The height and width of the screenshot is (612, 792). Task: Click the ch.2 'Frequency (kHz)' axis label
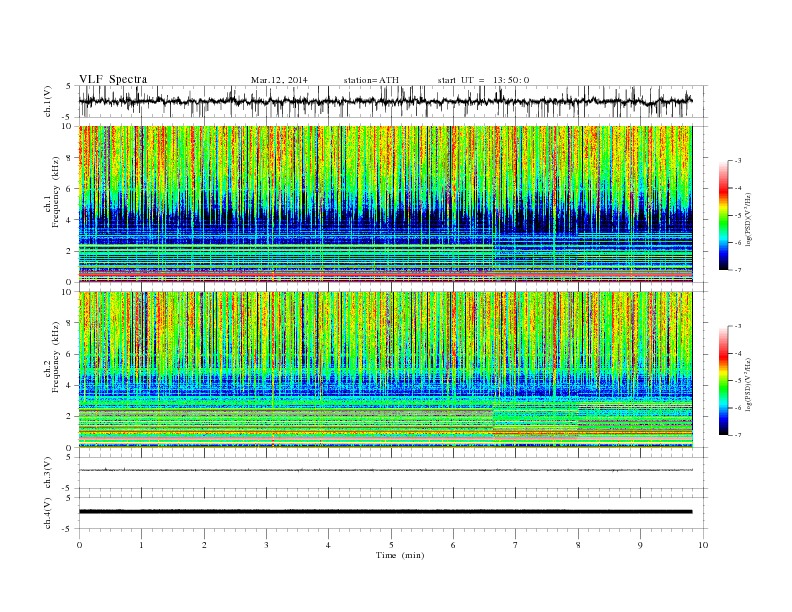click(x=55, y=357)
